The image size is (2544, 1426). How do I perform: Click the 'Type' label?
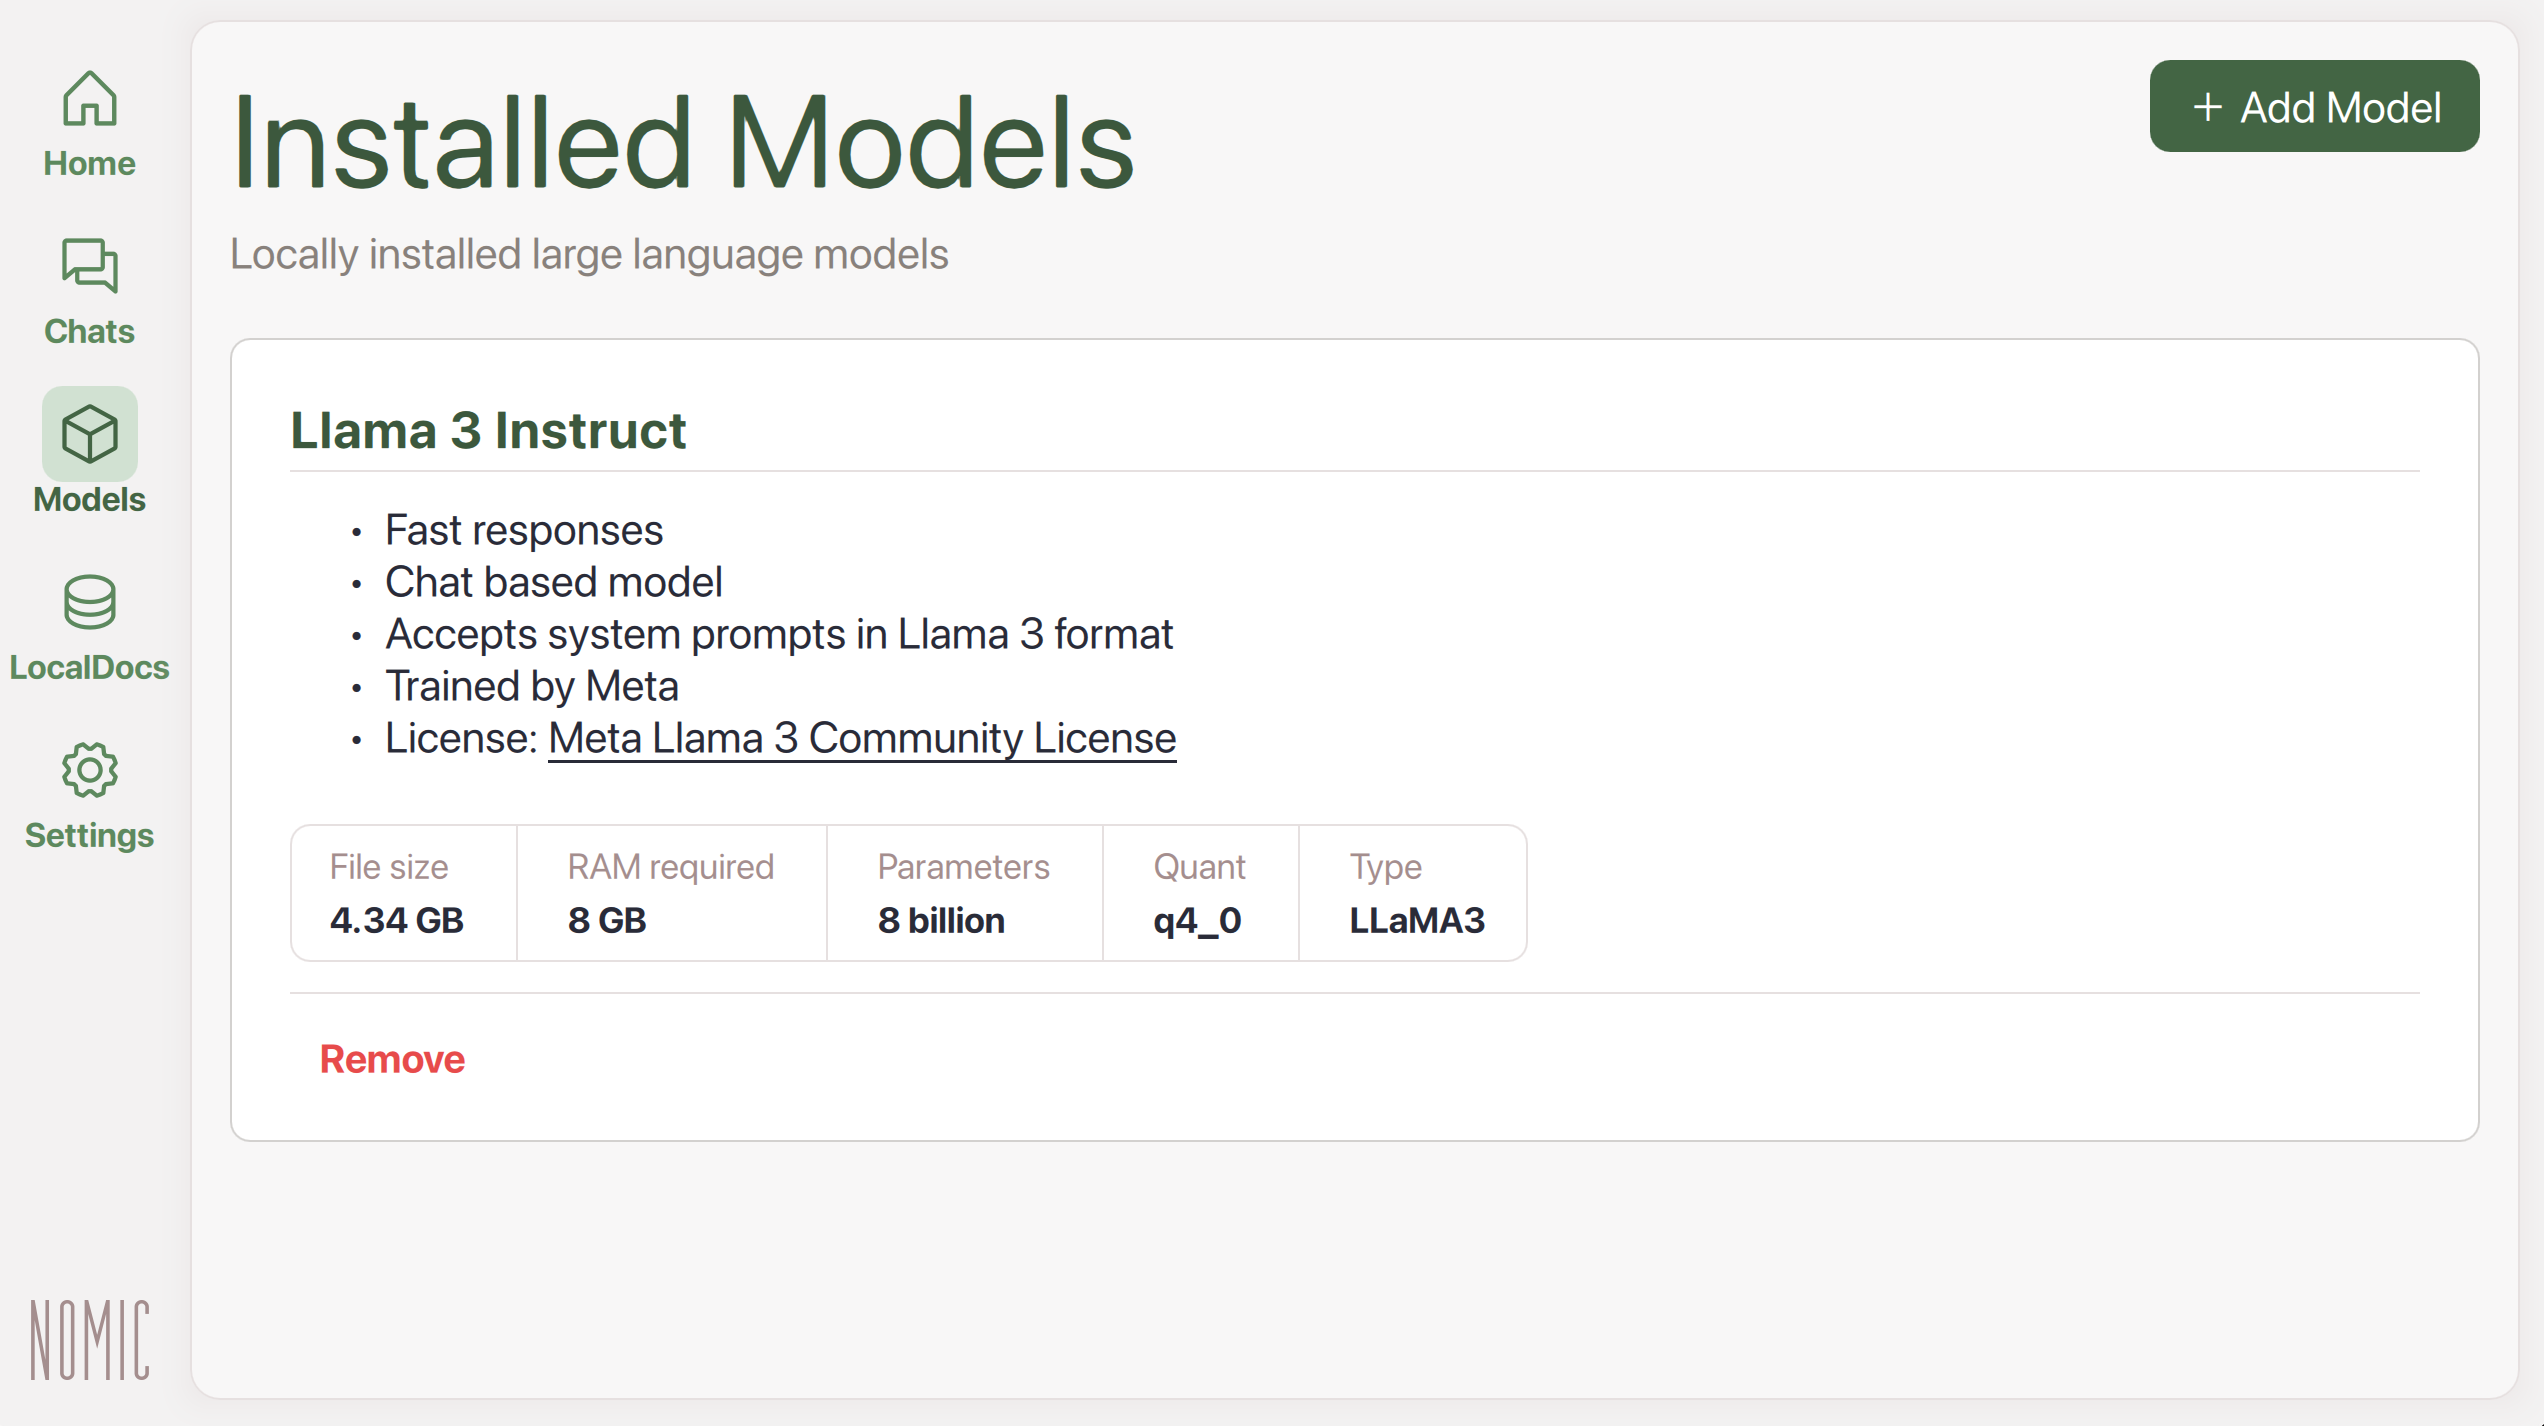[x=1386, y=866]
